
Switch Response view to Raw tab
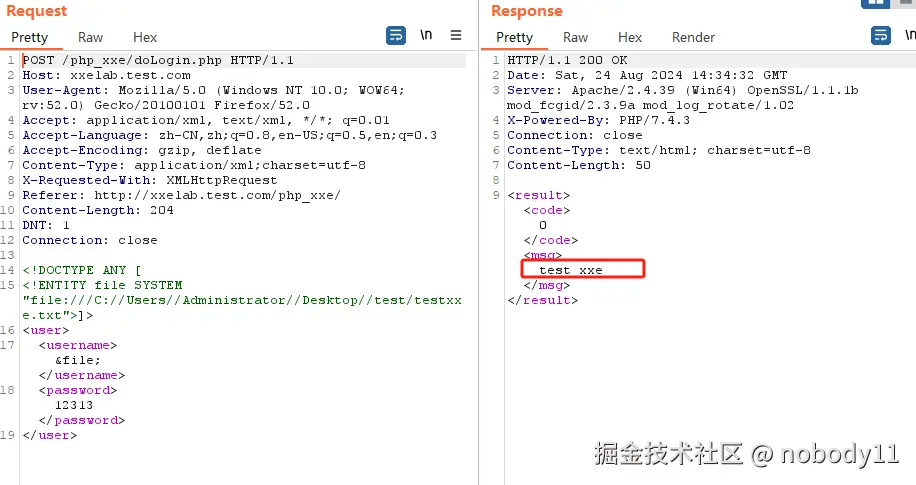click(575, 37)
